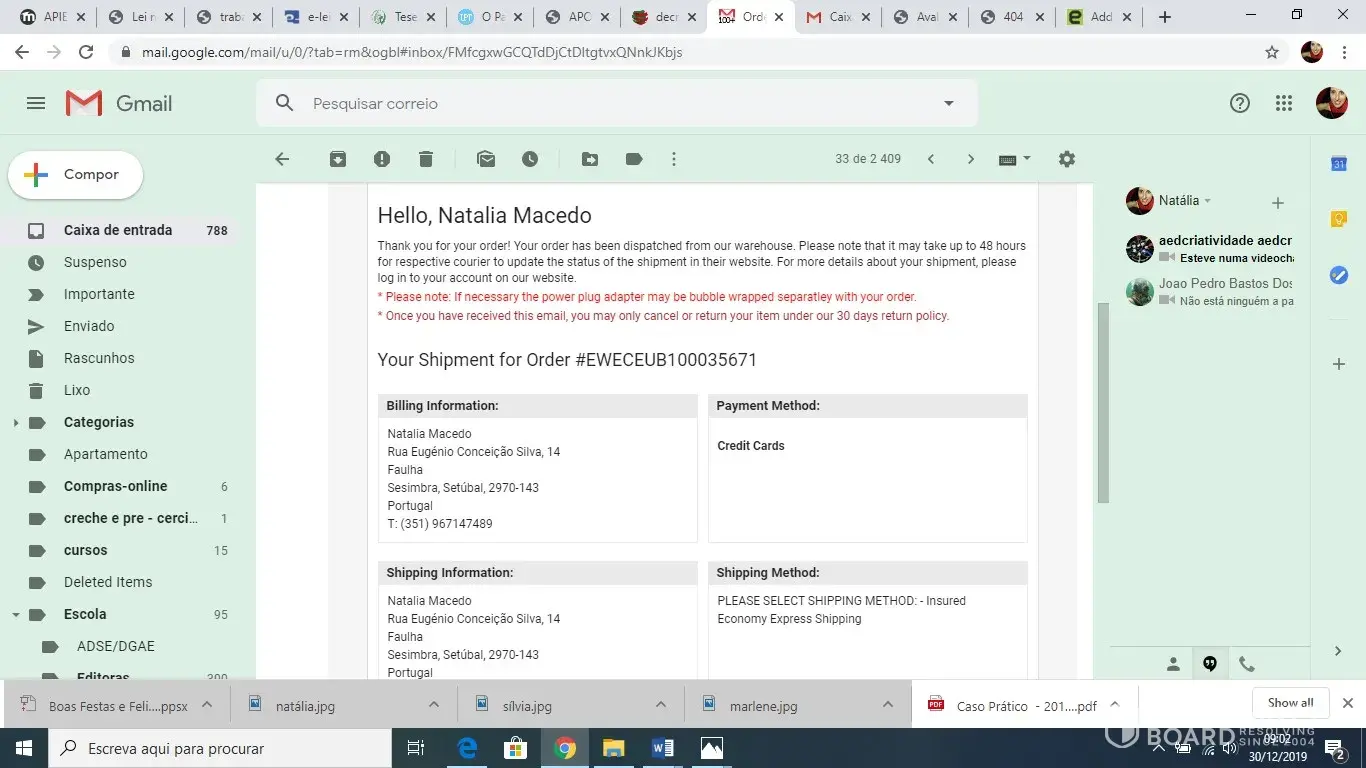This screenshot has height=768, width=1366.
Task: Open Gmail settings gear
Action: (1067, 159)
